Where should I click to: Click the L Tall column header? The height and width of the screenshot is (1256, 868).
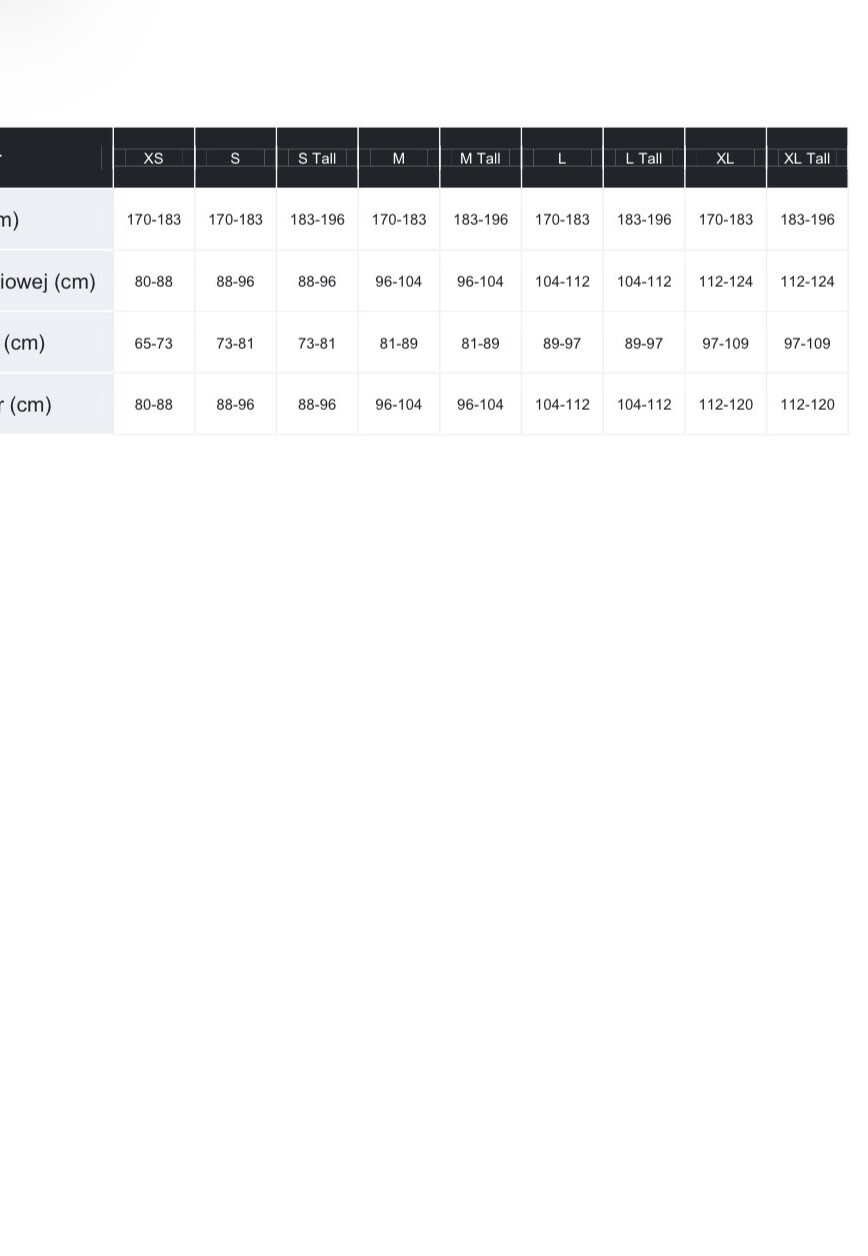coord(644,158)
